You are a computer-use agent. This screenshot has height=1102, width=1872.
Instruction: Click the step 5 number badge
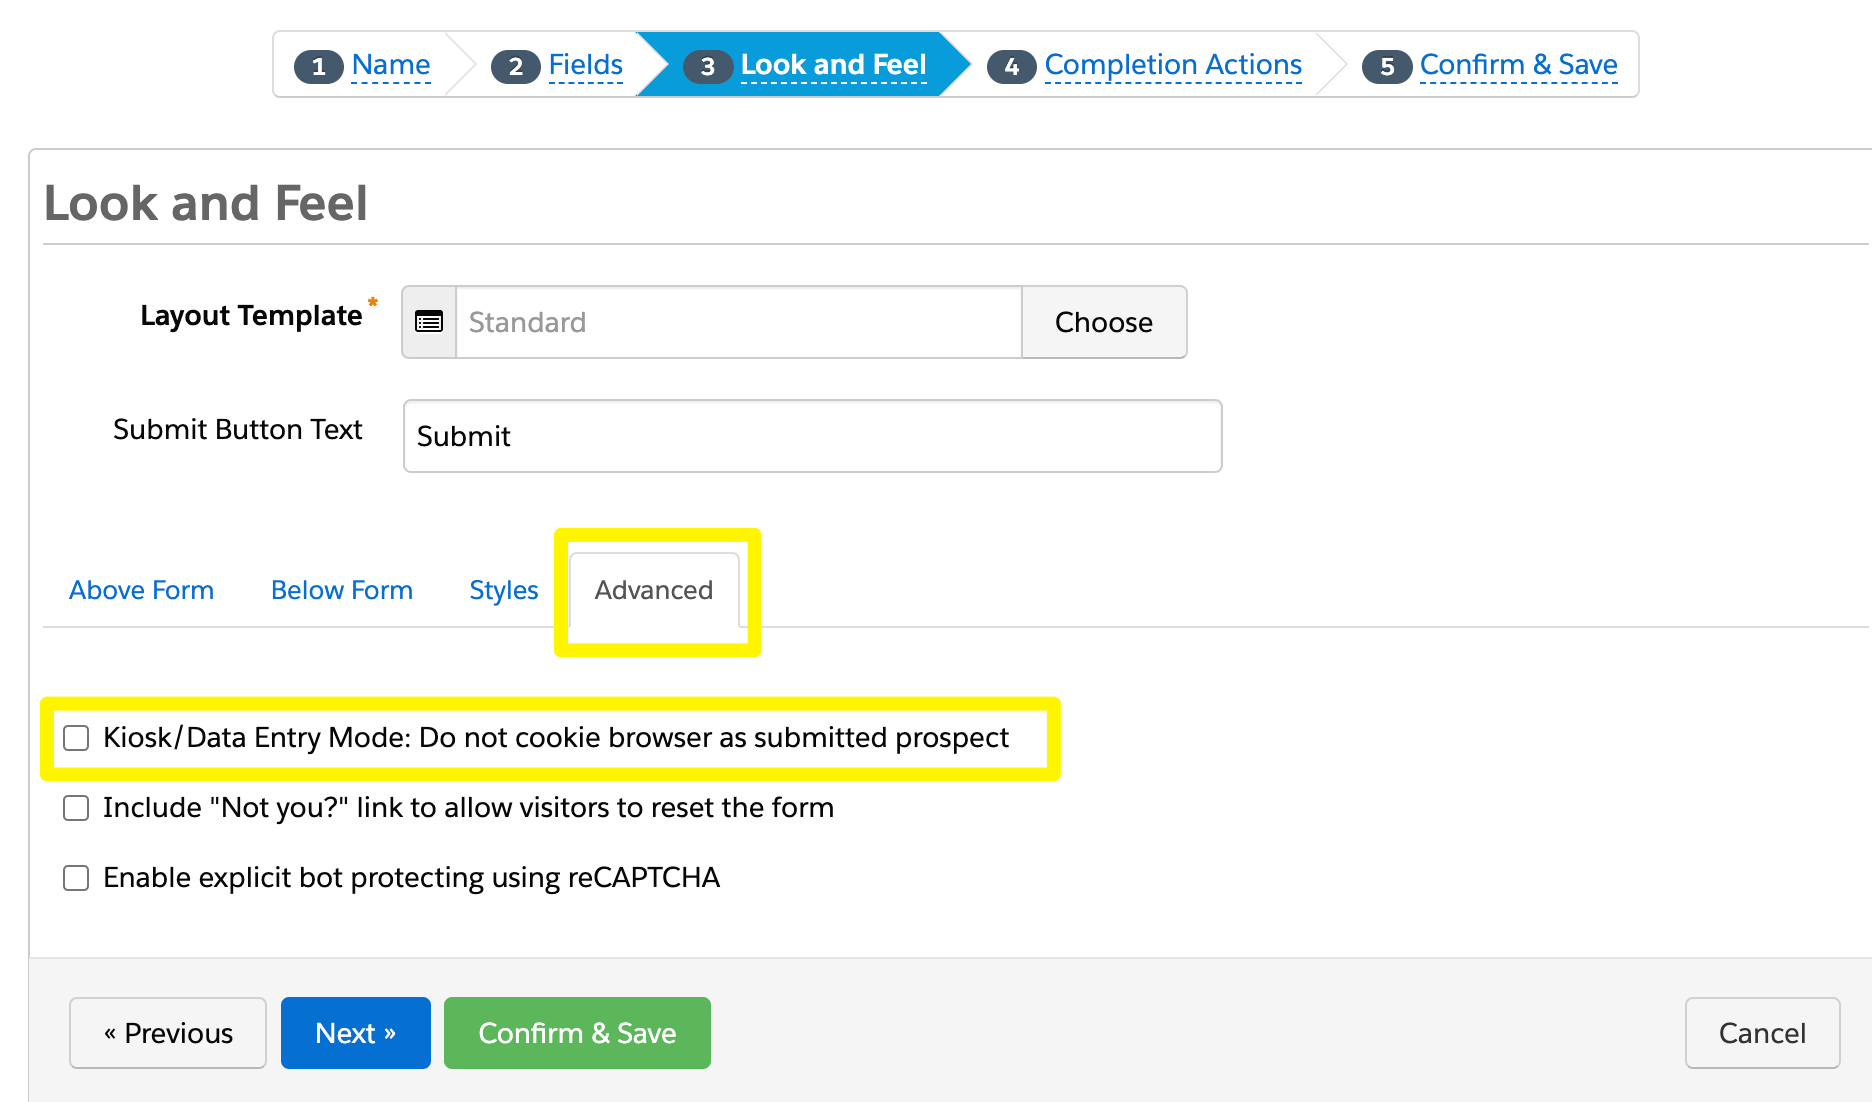point(1387,66)
